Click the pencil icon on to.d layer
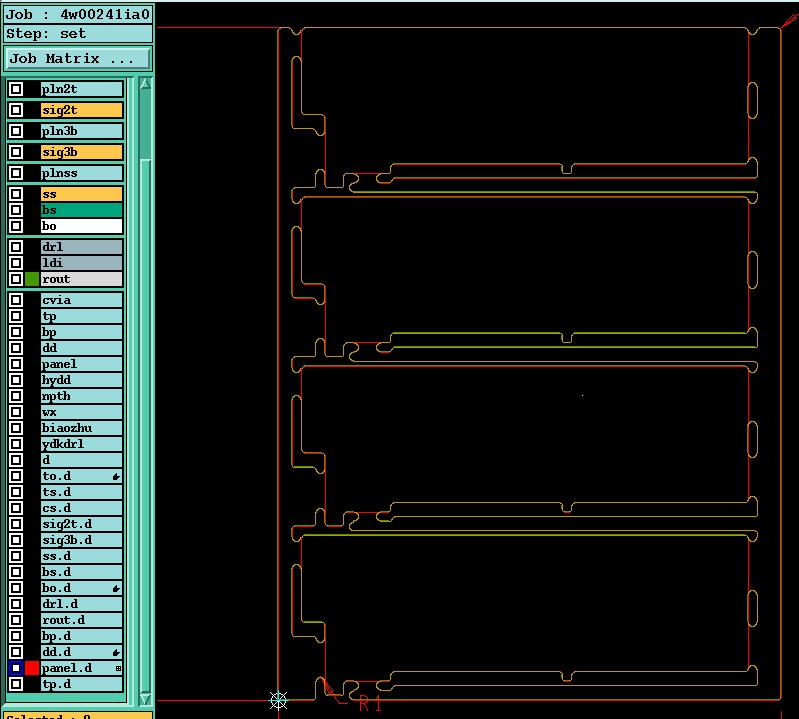 116,476
